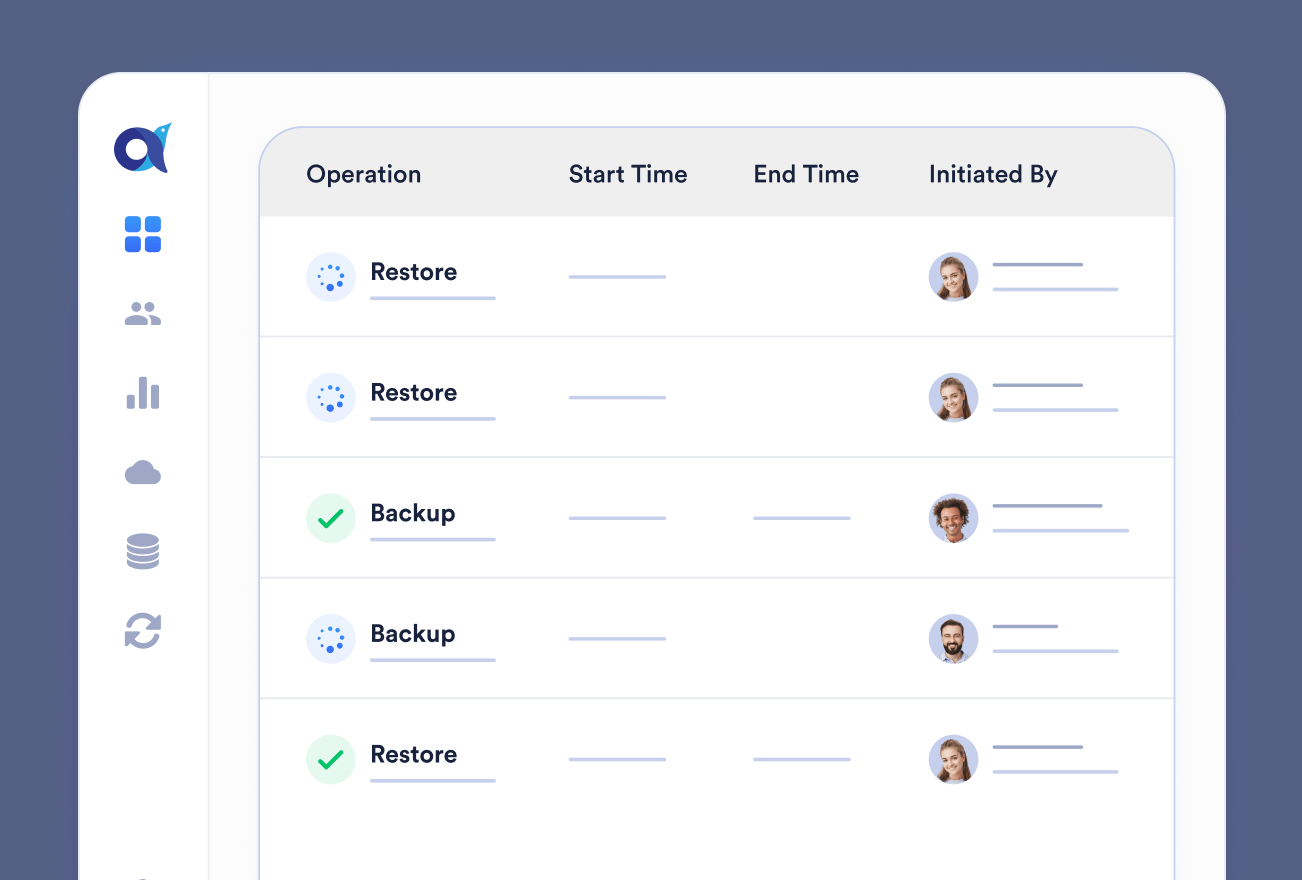
Task: Open the dashboard grid icon
Action: coord(143,235)
